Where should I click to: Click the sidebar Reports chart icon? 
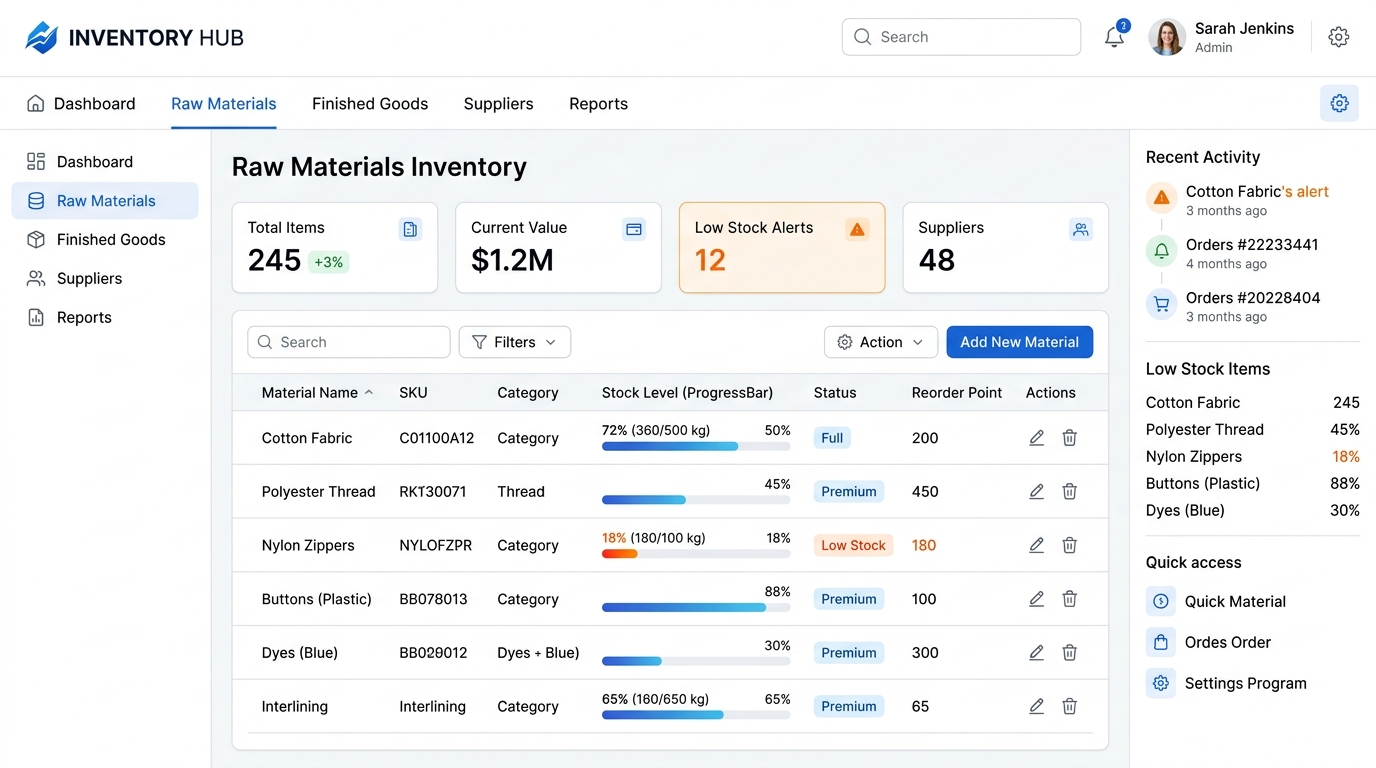(36, 317)
